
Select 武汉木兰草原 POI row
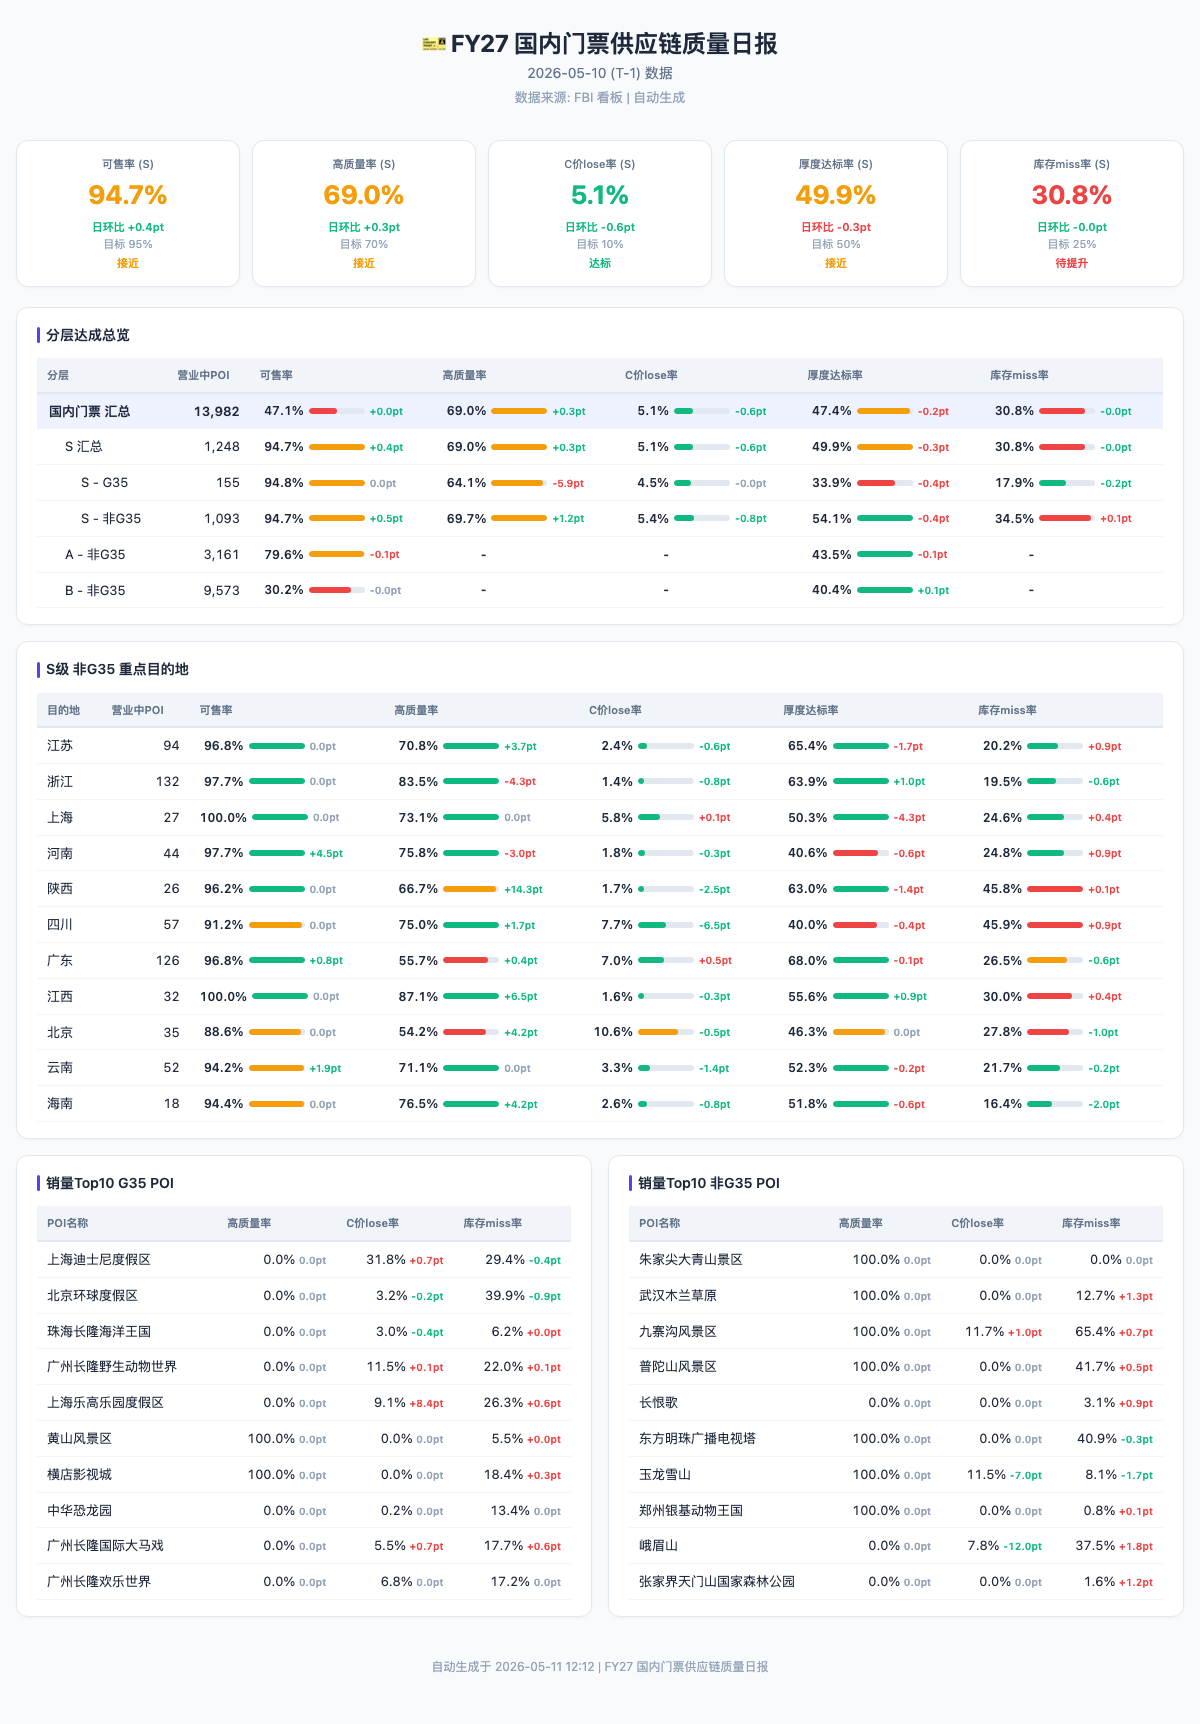pos(896,1296)
